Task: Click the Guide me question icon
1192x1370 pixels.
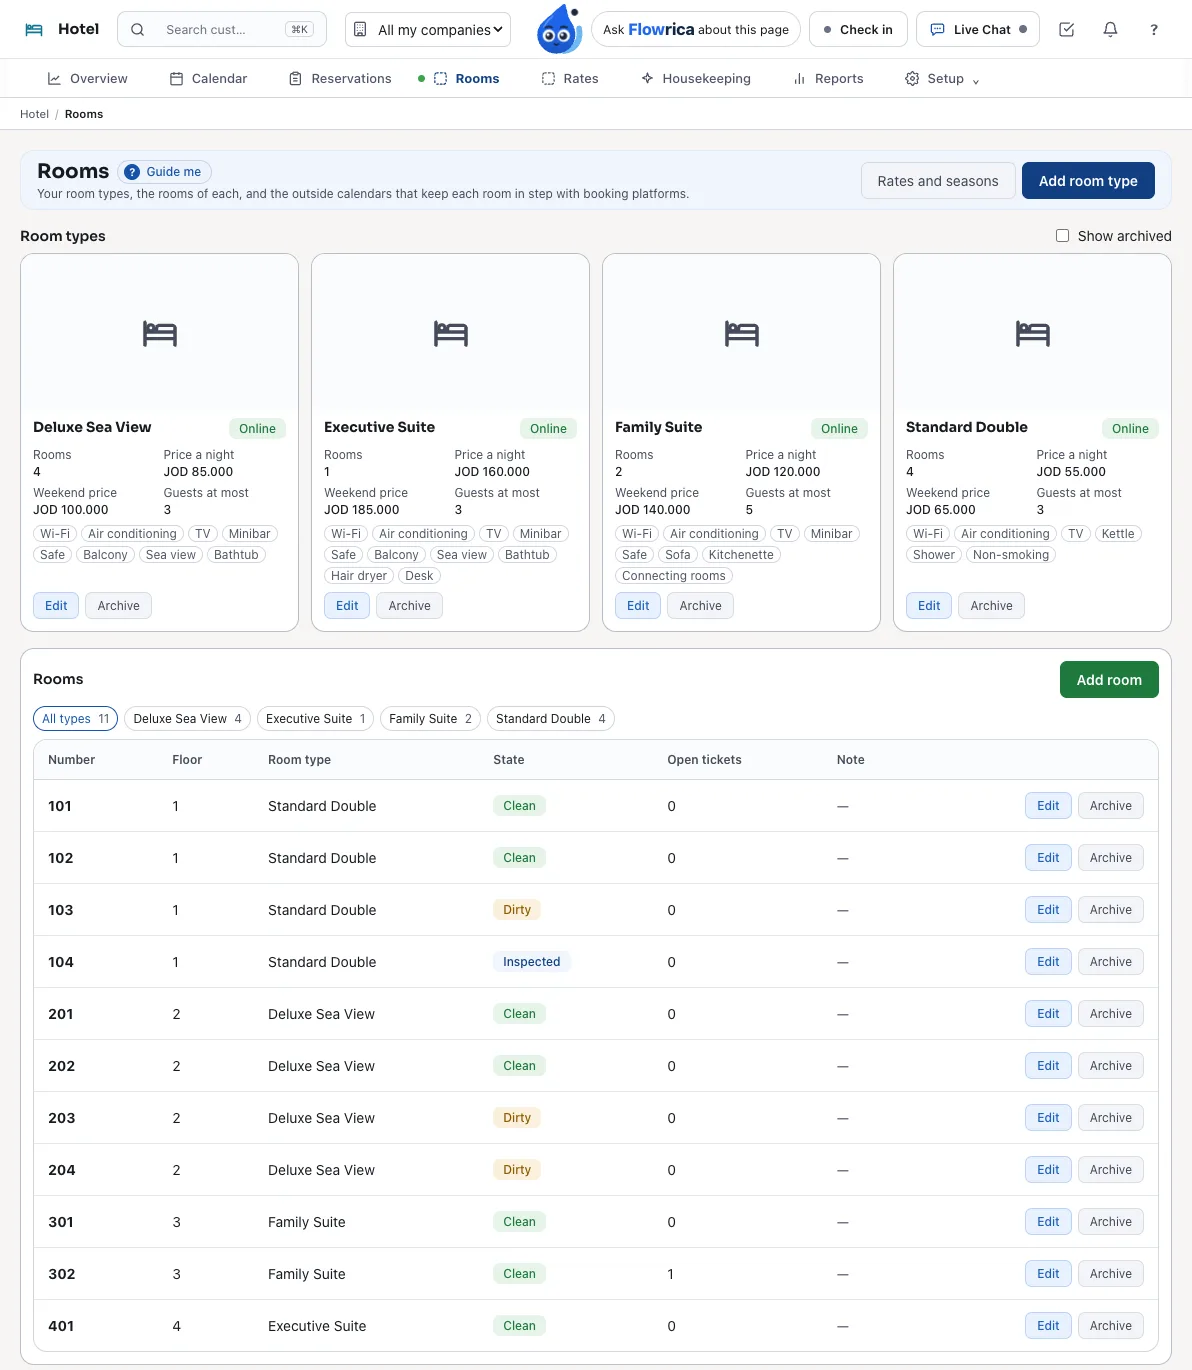Action: (132, 172)
